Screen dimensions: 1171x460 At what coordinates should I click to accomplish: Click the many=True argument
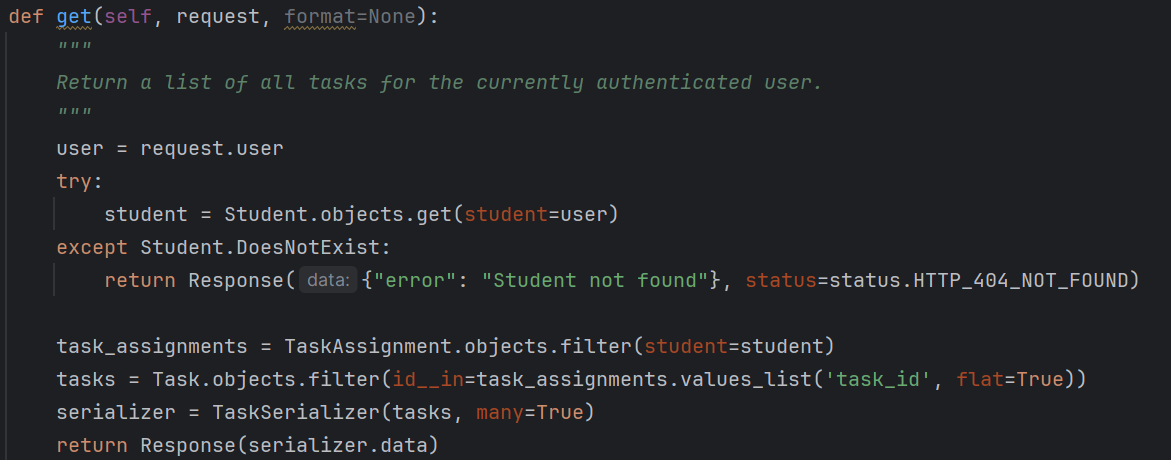point(529,412)
